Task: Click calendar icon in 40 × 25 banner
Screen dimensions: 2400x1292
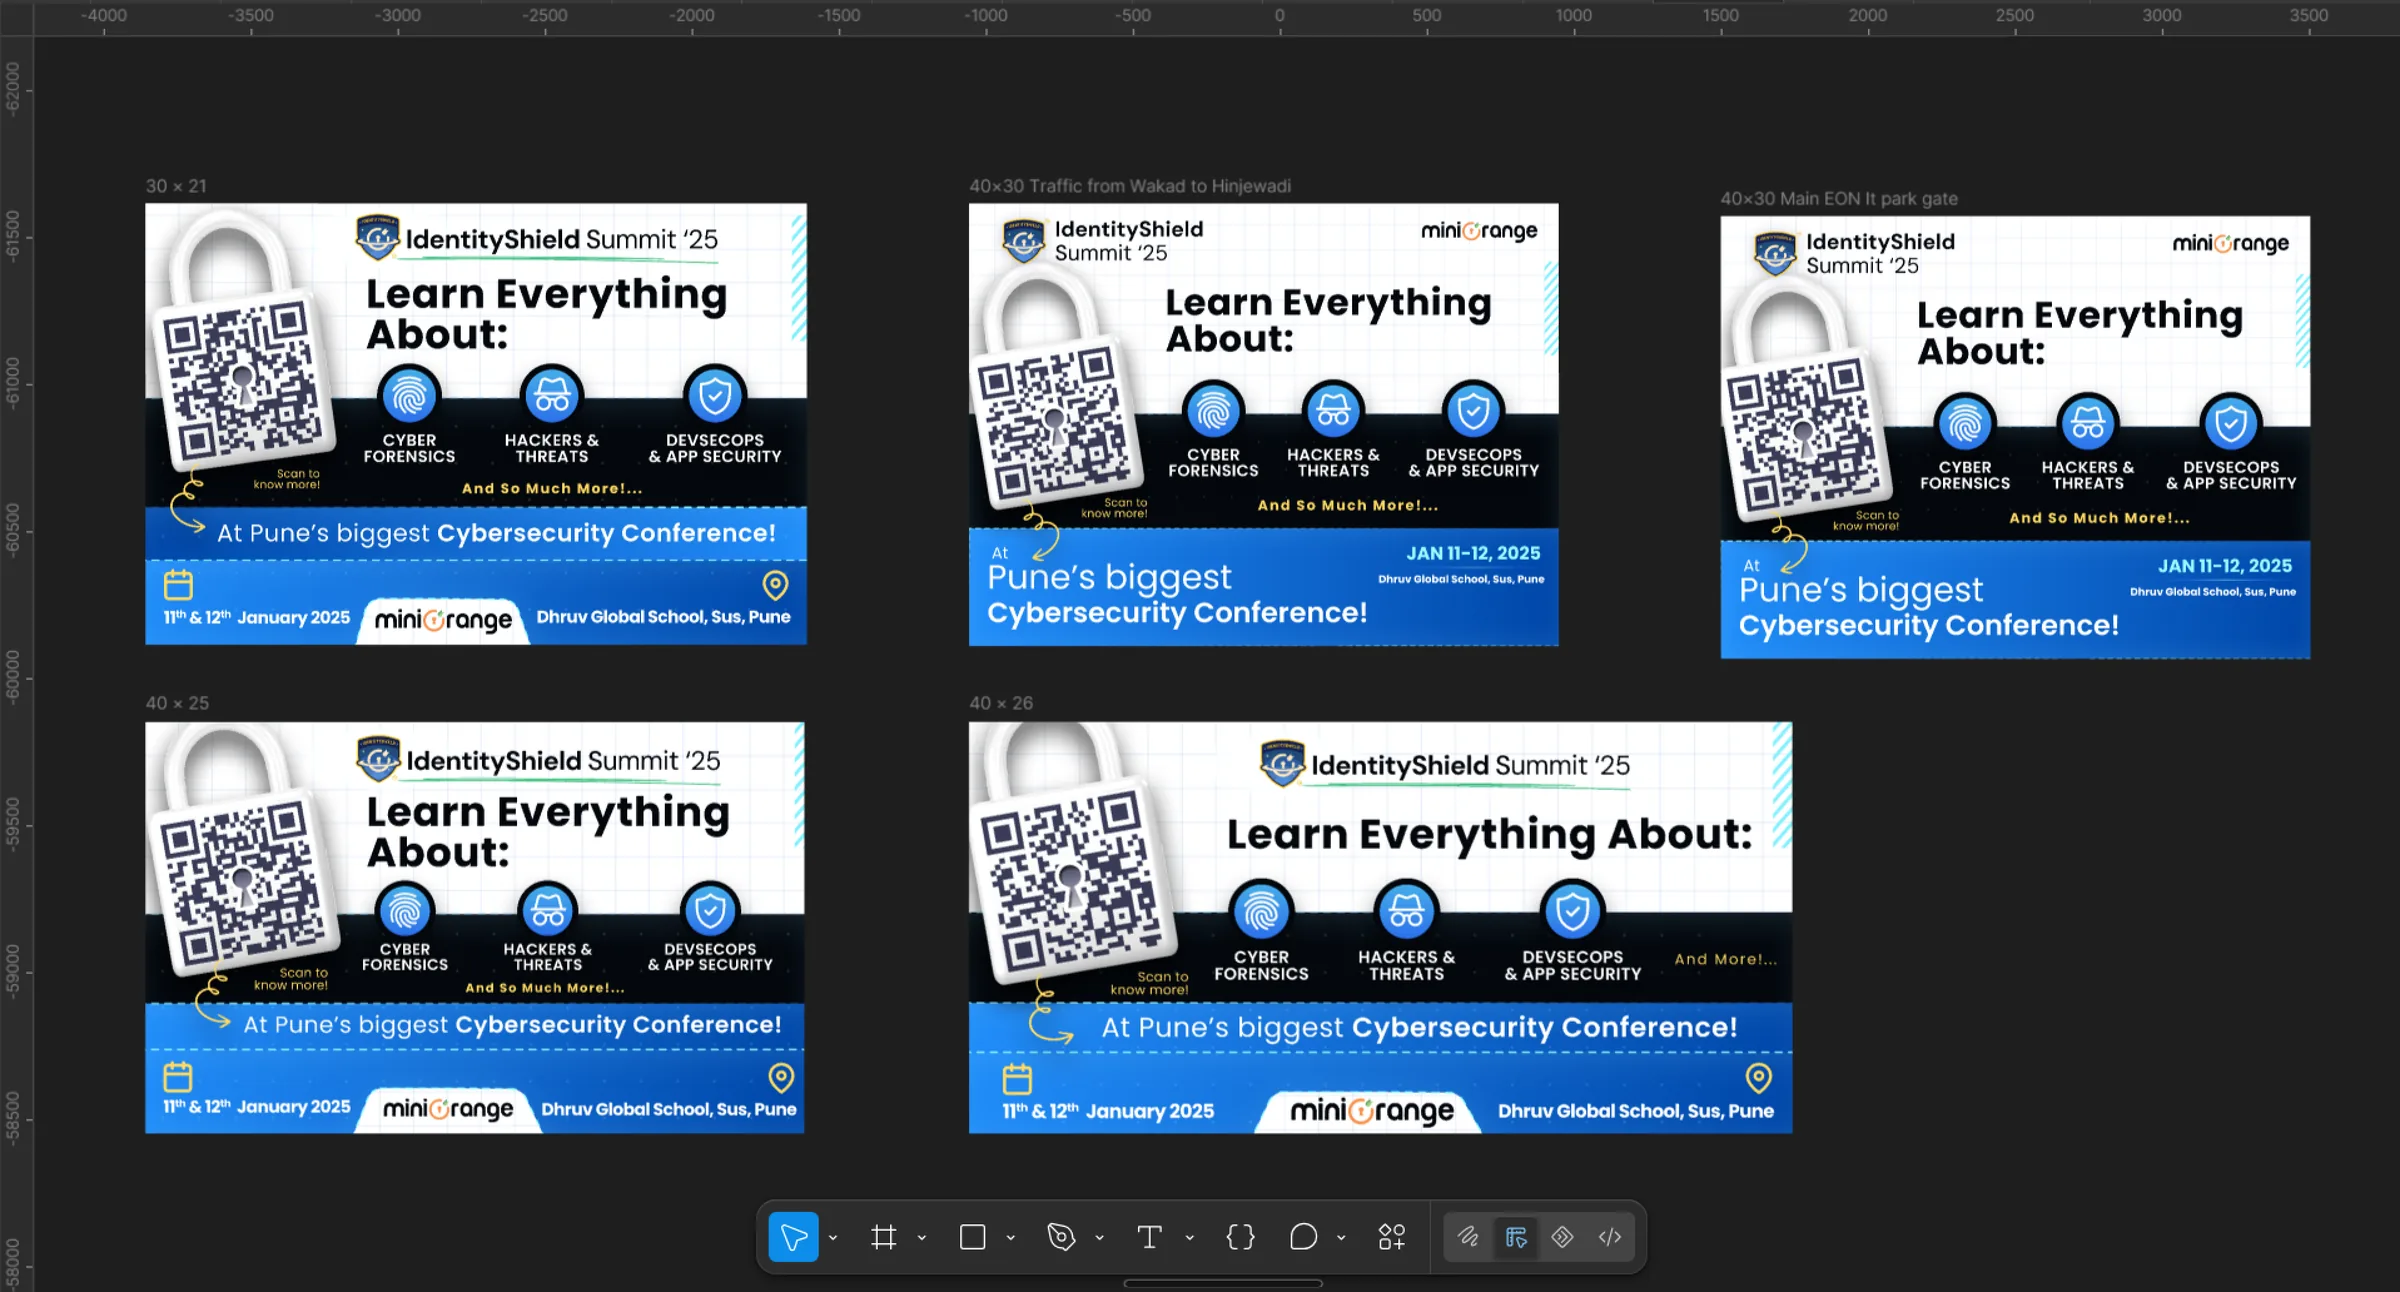Action: click(x=178, y=1077)
